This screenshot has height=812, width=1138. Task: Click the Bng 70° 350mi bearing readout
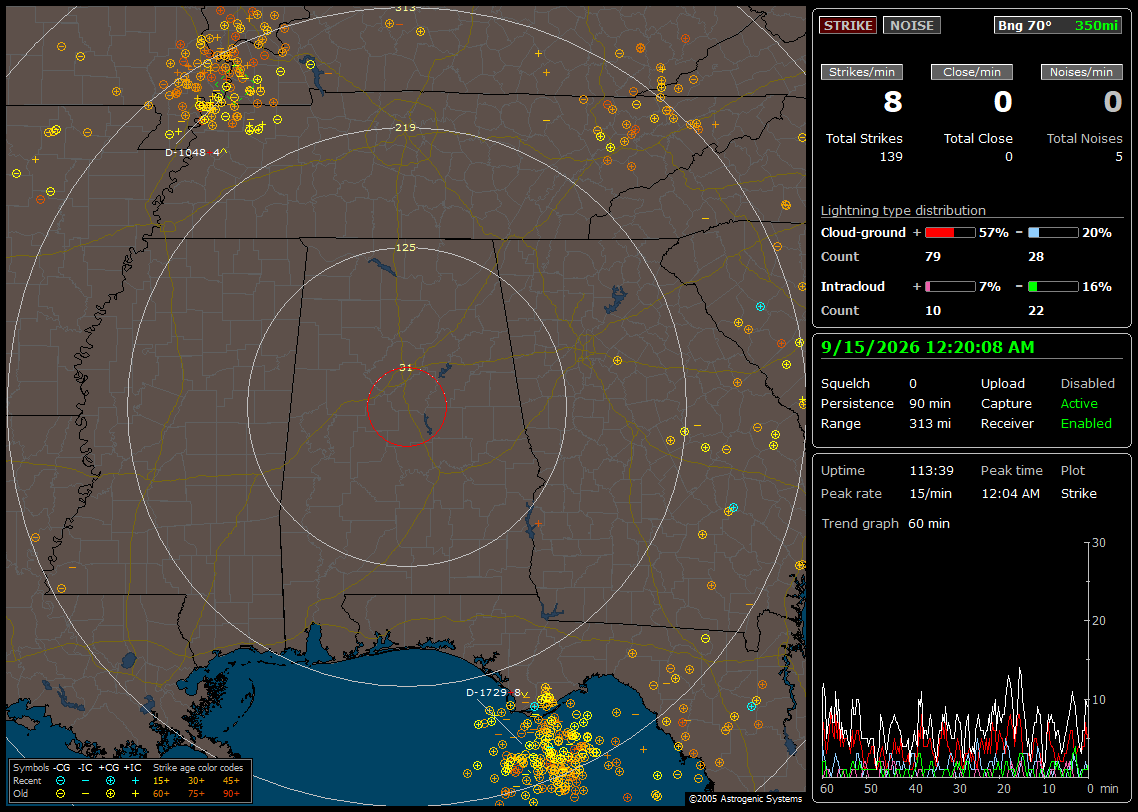tap(1058, 25)
